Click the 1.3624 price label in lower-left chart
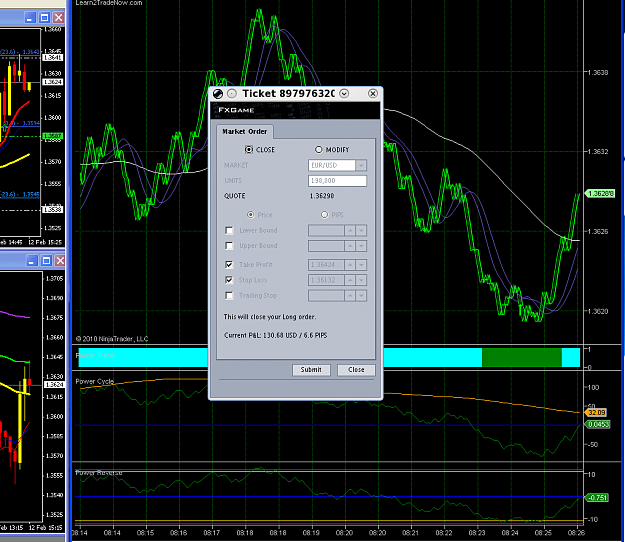Viewport: 625px width, 542px height. 54,385
